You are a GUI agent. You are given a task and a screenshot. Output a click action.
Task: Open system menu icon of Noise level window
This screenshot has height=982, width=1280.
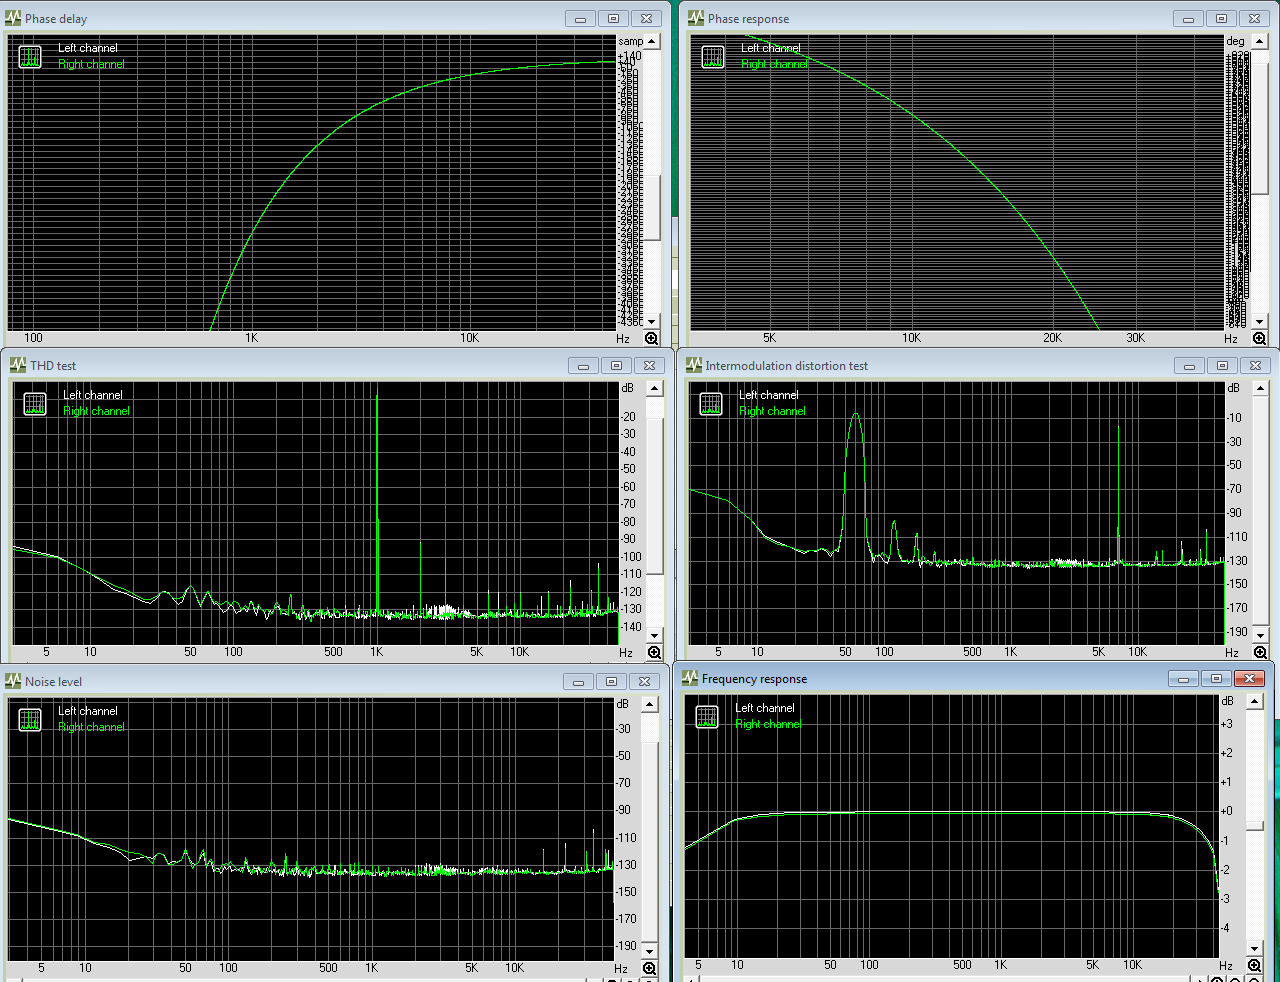13,681
